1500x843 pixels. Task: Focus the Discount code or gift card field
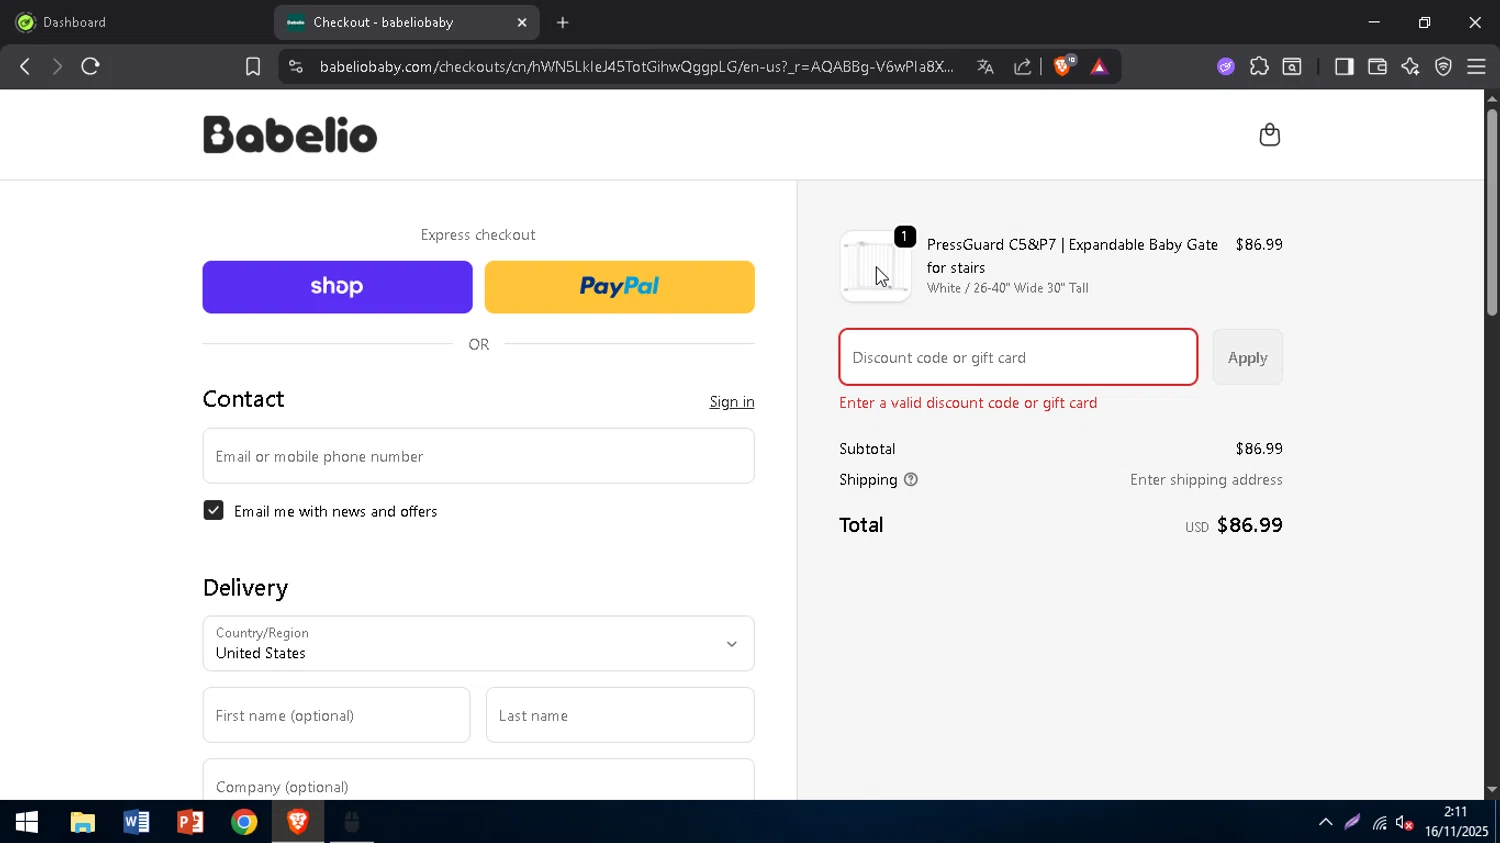tap(1018, 357)
